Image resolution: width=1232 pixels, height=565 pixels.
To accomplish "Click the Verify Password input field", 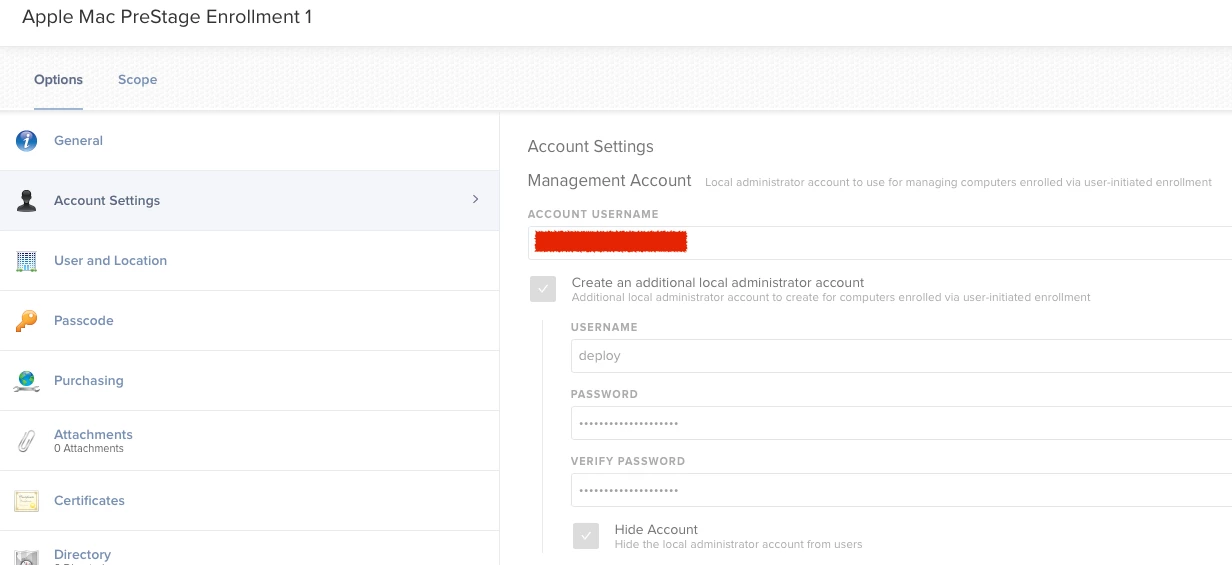I will coord(901,490).
